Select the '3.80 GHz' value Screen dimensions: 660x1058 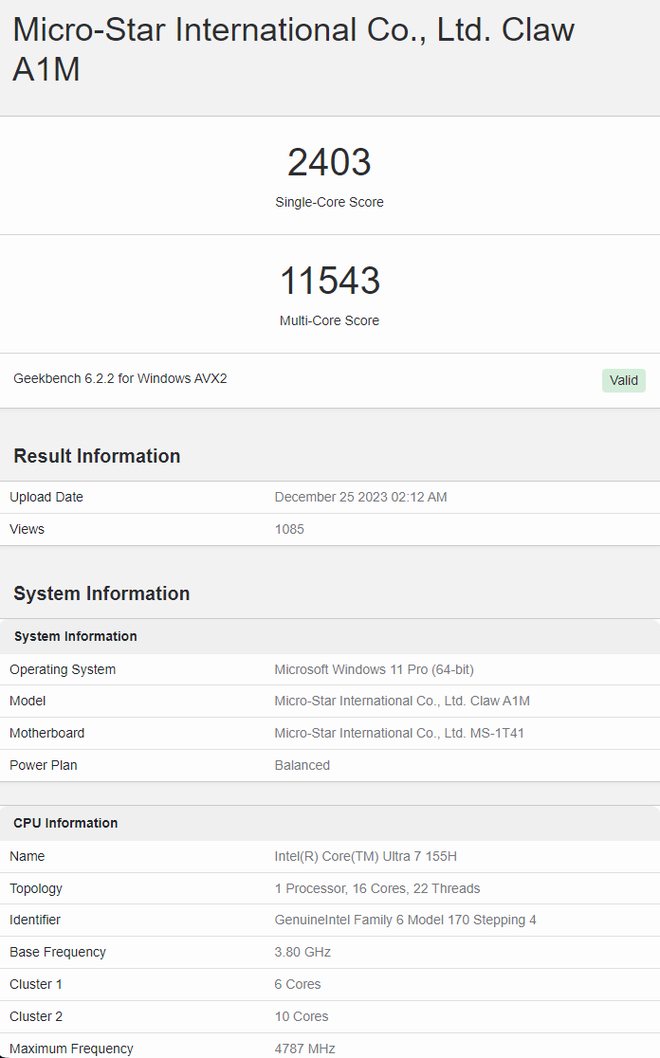[x=302, y=952]
